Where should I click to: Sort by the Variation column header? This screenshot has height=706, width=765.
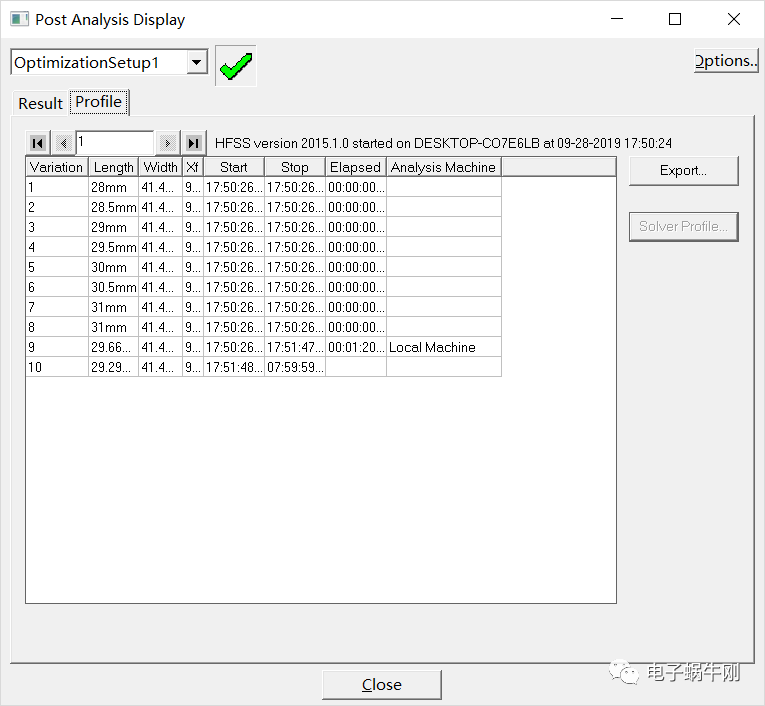click(x=56, y=167)
